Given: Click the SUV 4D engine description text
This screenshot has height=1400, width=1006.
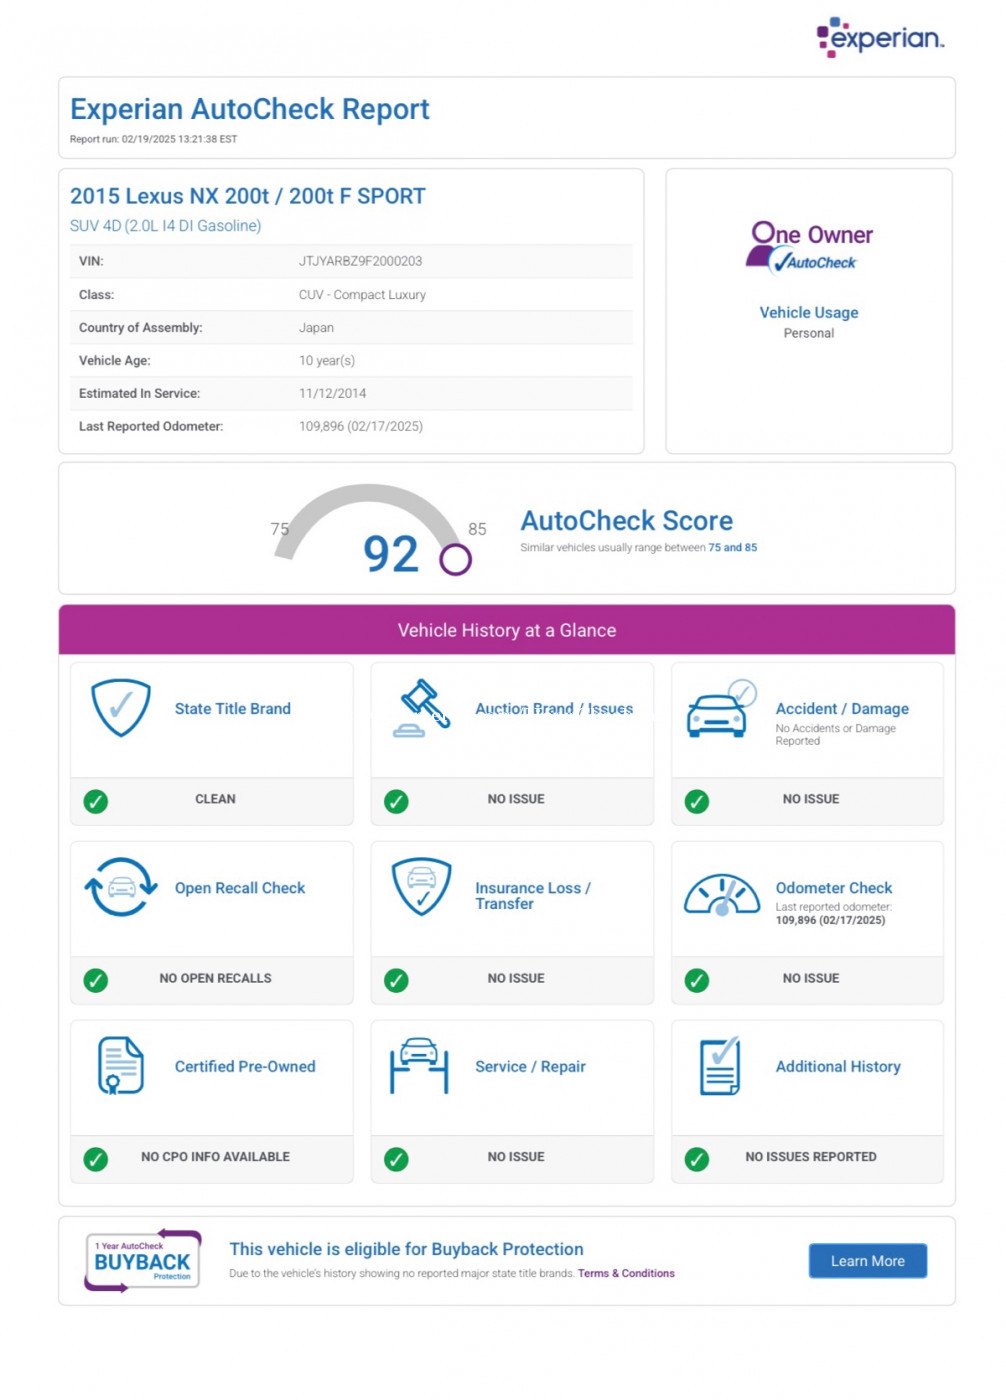Looking at the screenshot, I should (x=165, y=226).
